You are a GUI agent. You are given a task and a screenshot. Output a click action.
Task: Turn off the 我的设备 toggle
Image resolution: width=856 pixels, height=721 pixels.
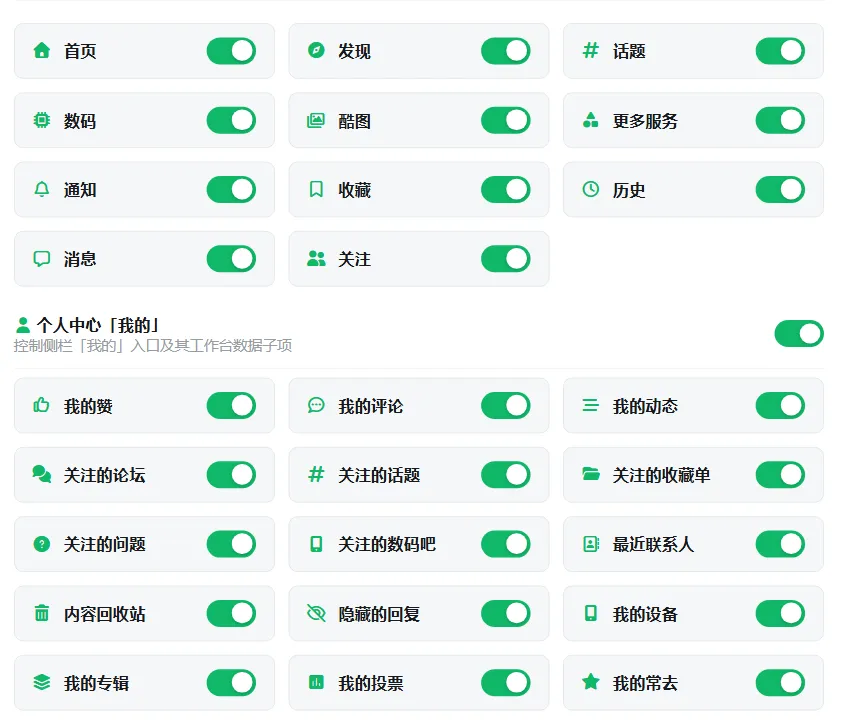click(780, 613)
